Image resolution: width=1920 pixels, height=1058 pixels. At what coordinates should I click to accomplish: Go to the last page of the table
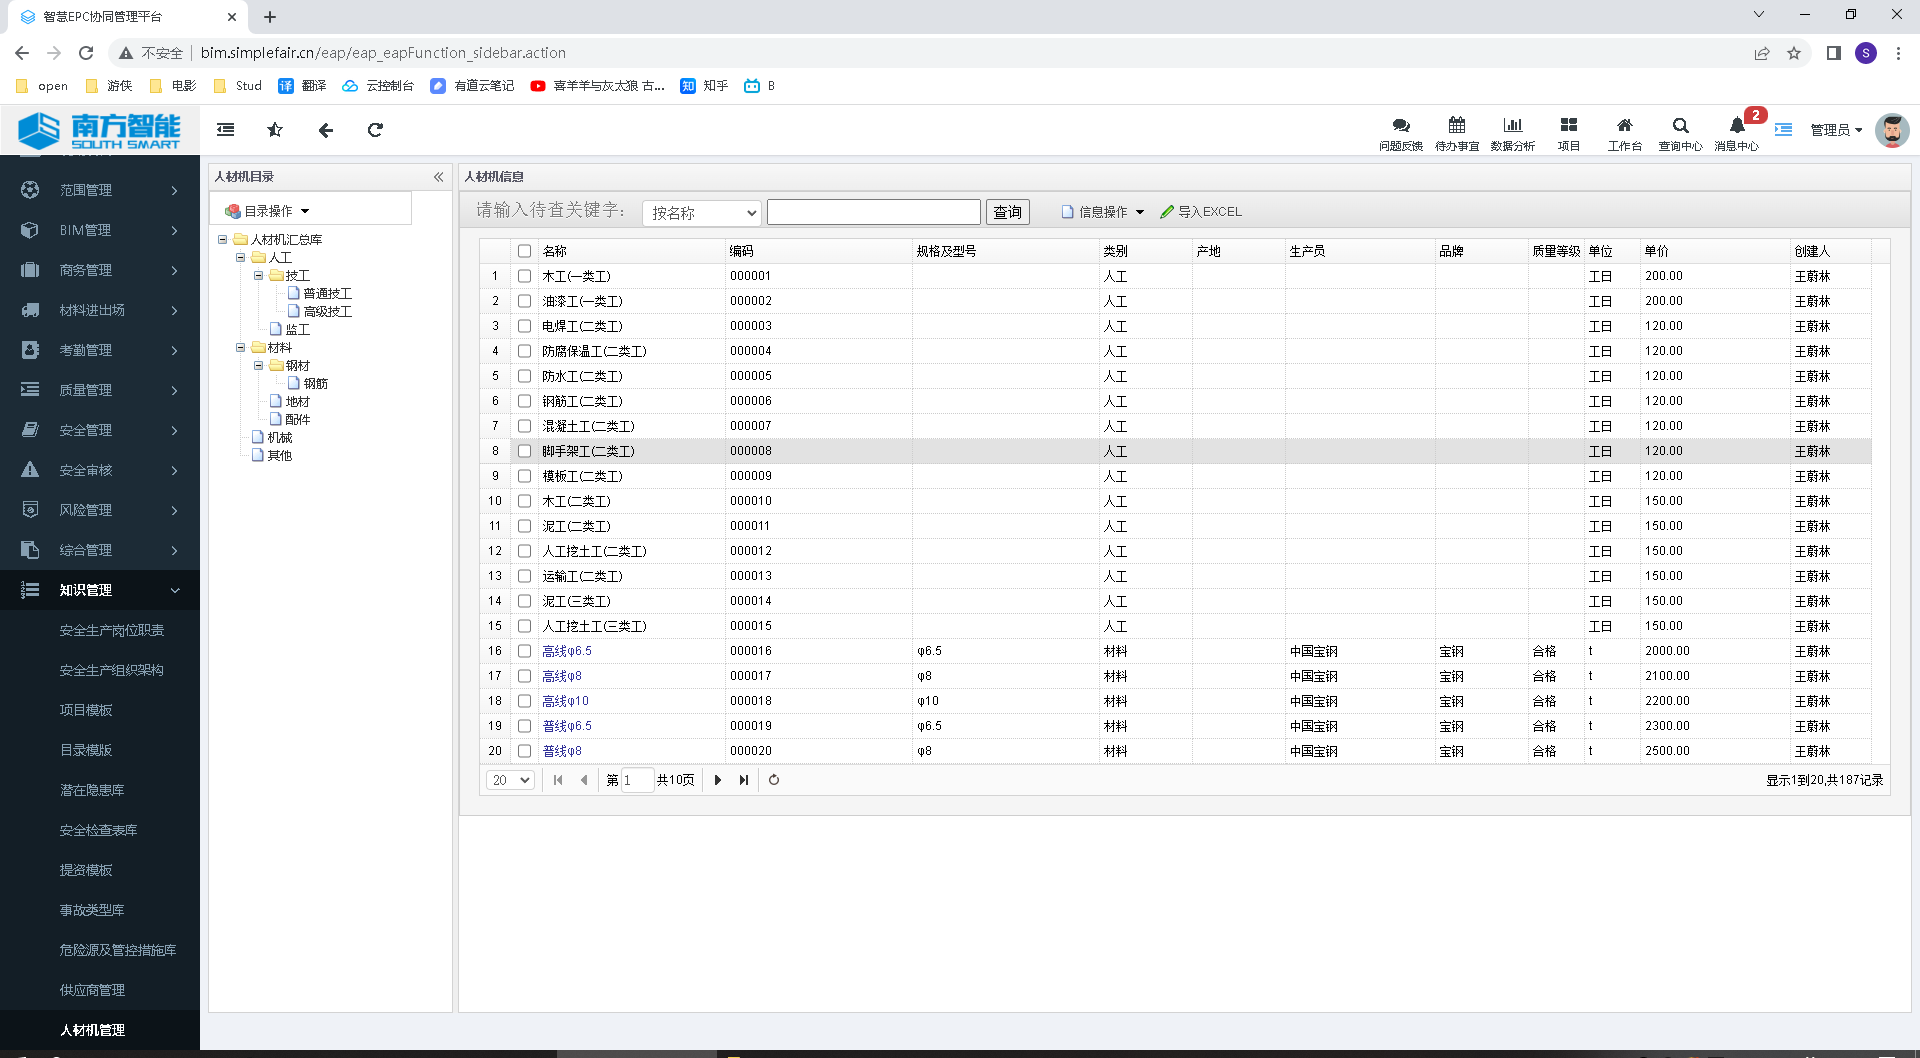[744, 780]
